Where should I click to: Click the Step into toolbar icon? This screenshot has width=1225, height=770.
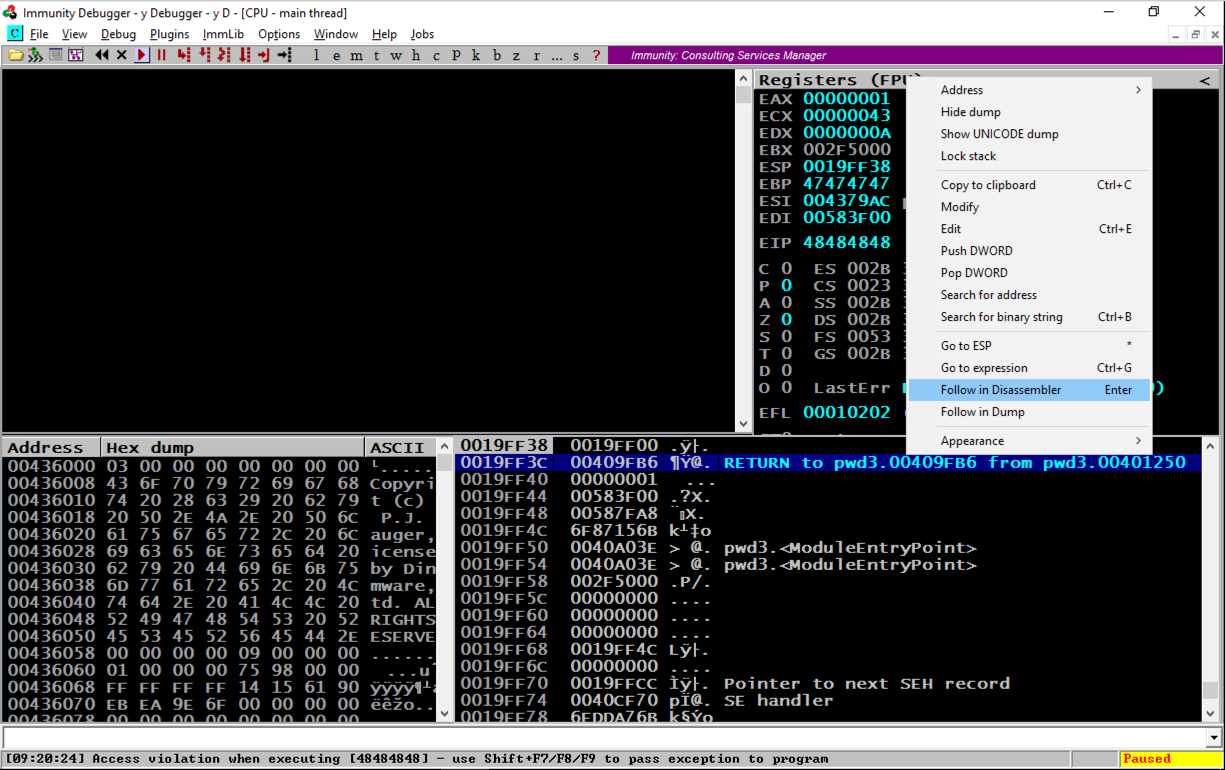pos(183,55)
